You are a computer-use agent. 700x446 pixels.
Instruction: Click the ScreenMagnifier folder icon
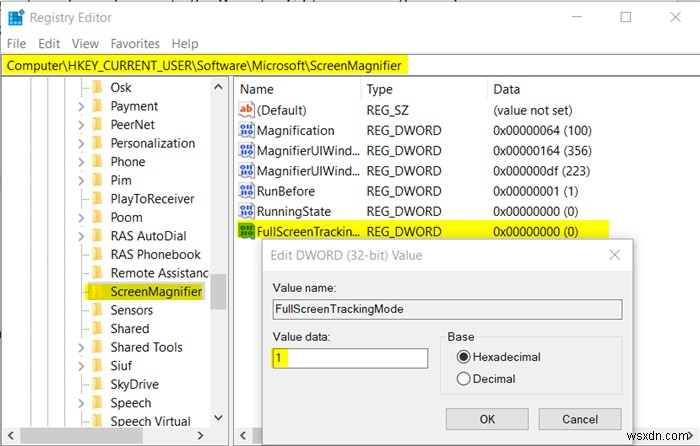click(97, 291)
